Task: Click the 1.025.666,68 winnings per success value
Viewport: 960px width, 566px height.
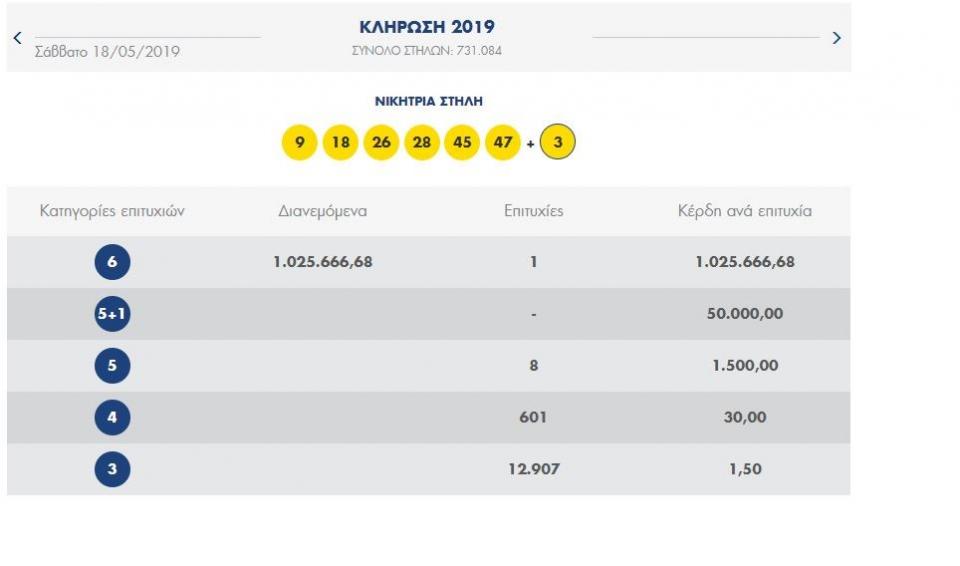Action: (745, 262)
